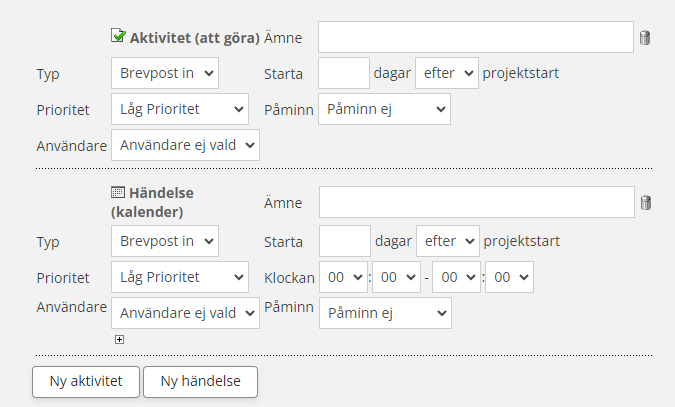Delete the Aktivitet row with trash icon
This screenshot has height=407, width=675.
coord(645,39)
